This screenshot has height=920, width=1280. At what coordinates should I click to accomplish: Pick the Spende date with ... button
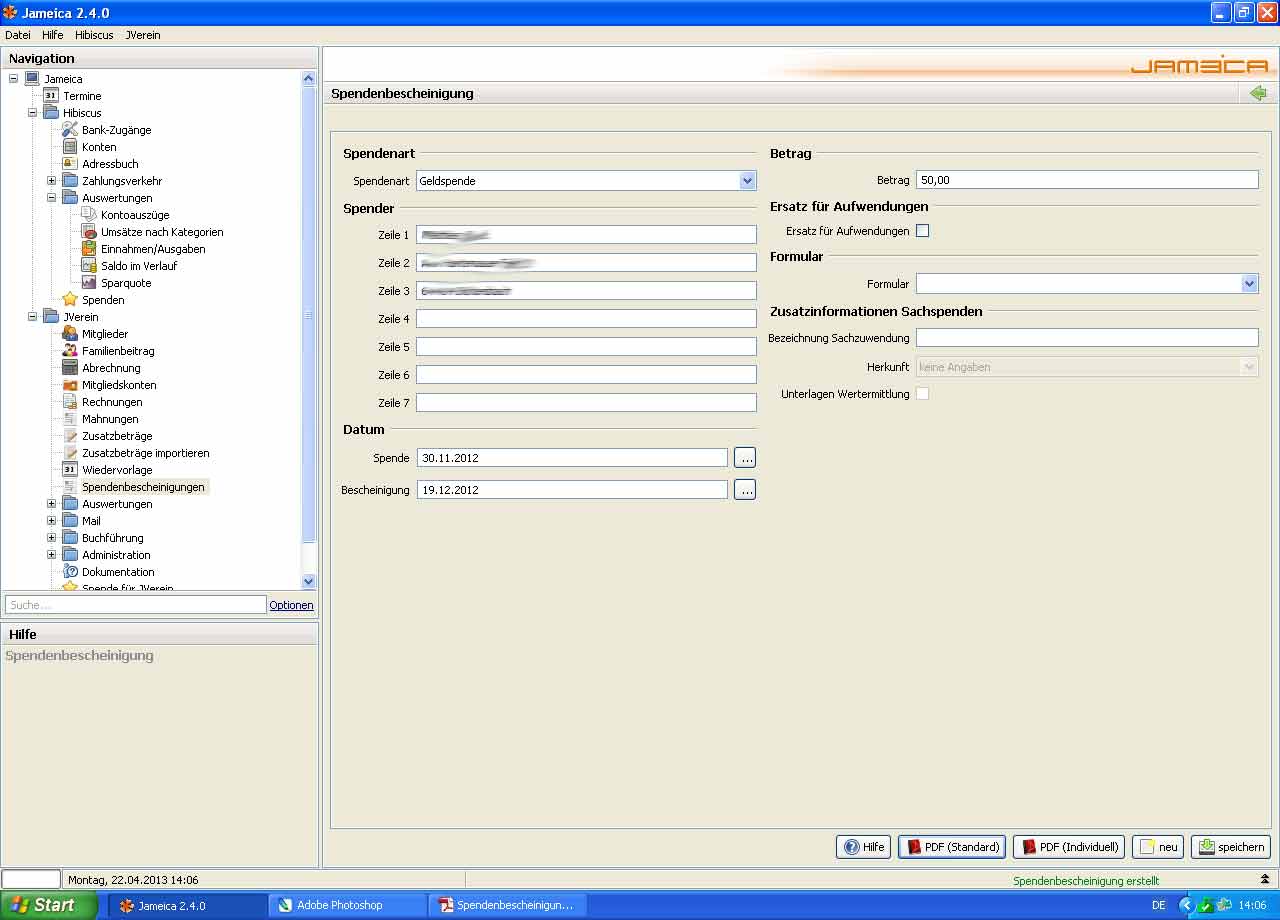pyautogui.click(x=745, y=458)
